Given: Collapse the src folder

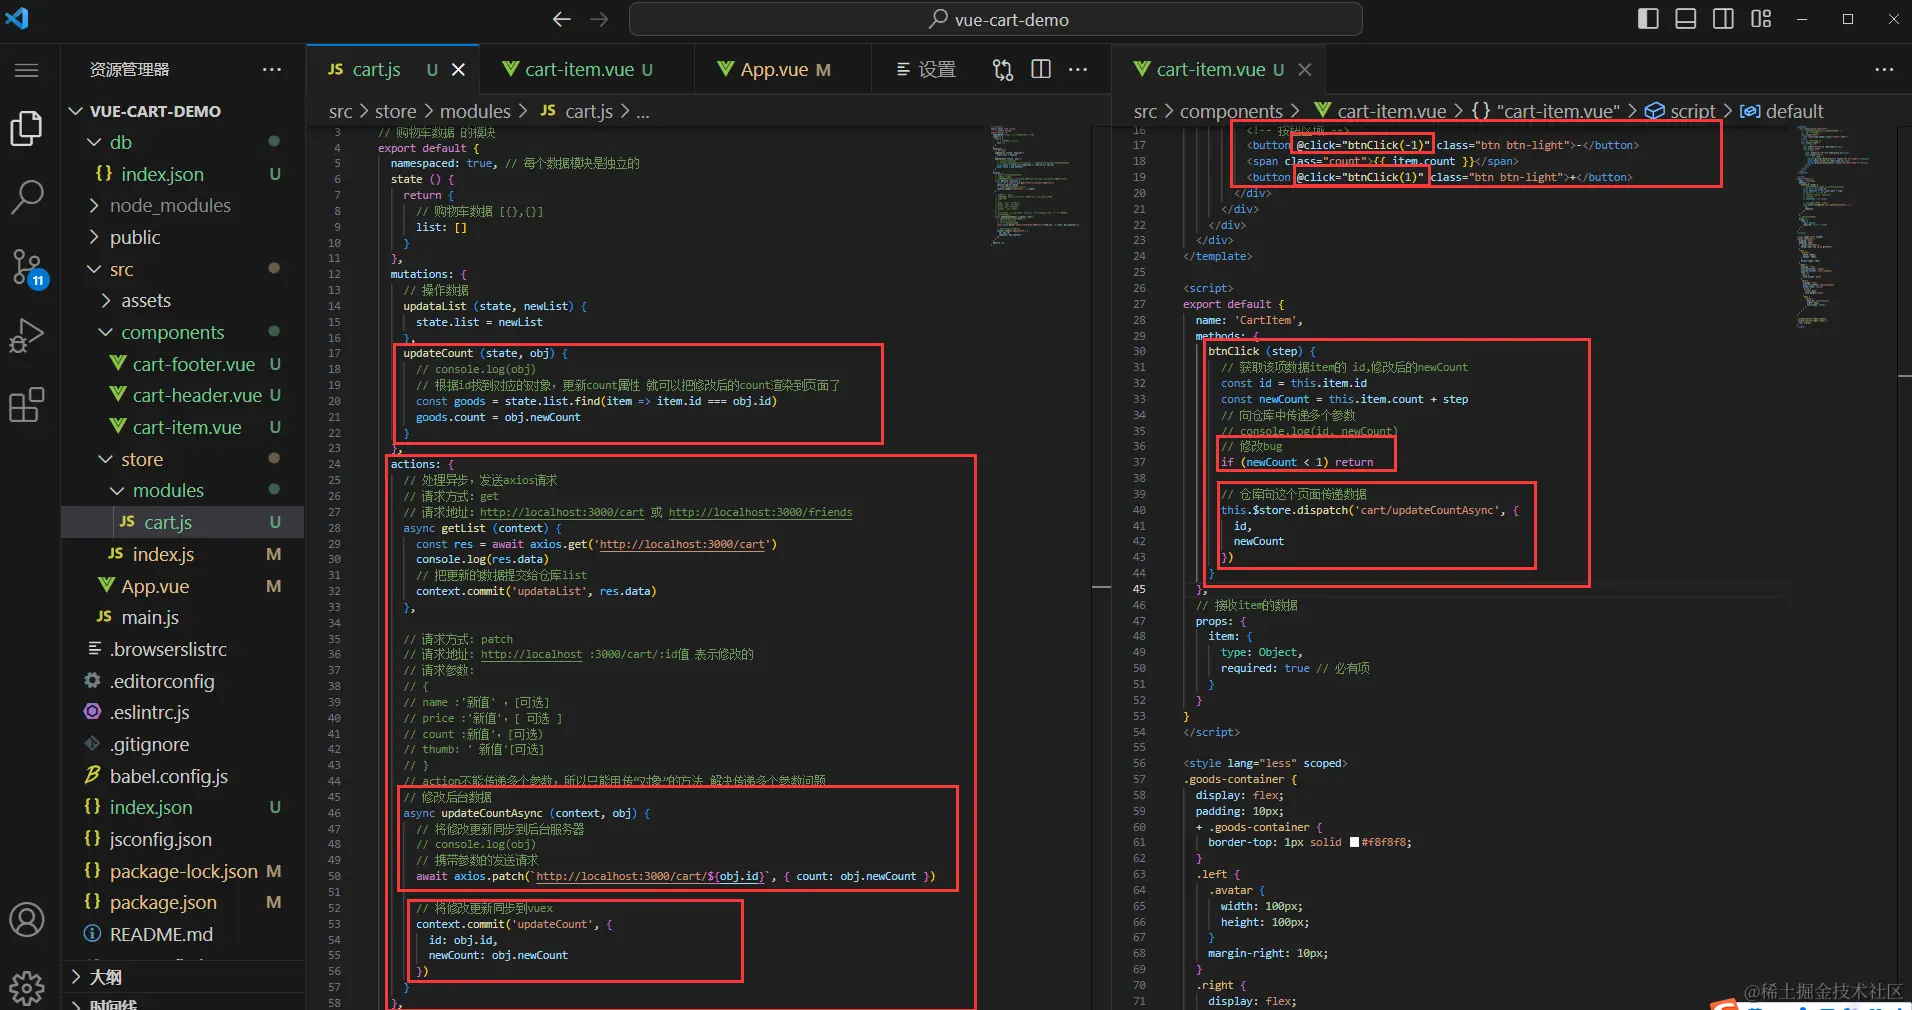Looking at the screenshot, I should 183,269.
